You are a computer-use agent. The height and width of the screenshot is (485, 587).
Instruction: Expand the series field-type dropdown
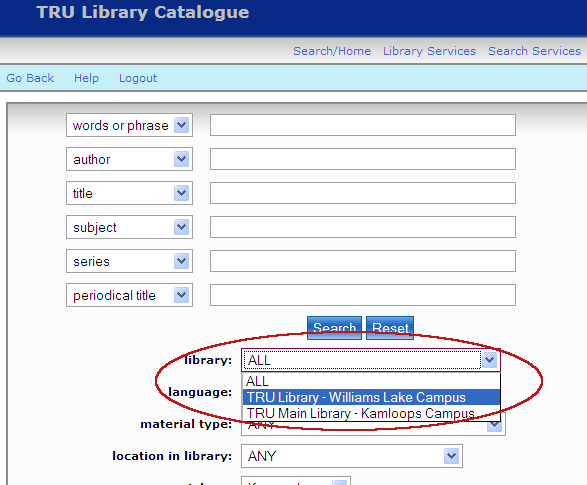pyautogui.click(x=130, y=261)
